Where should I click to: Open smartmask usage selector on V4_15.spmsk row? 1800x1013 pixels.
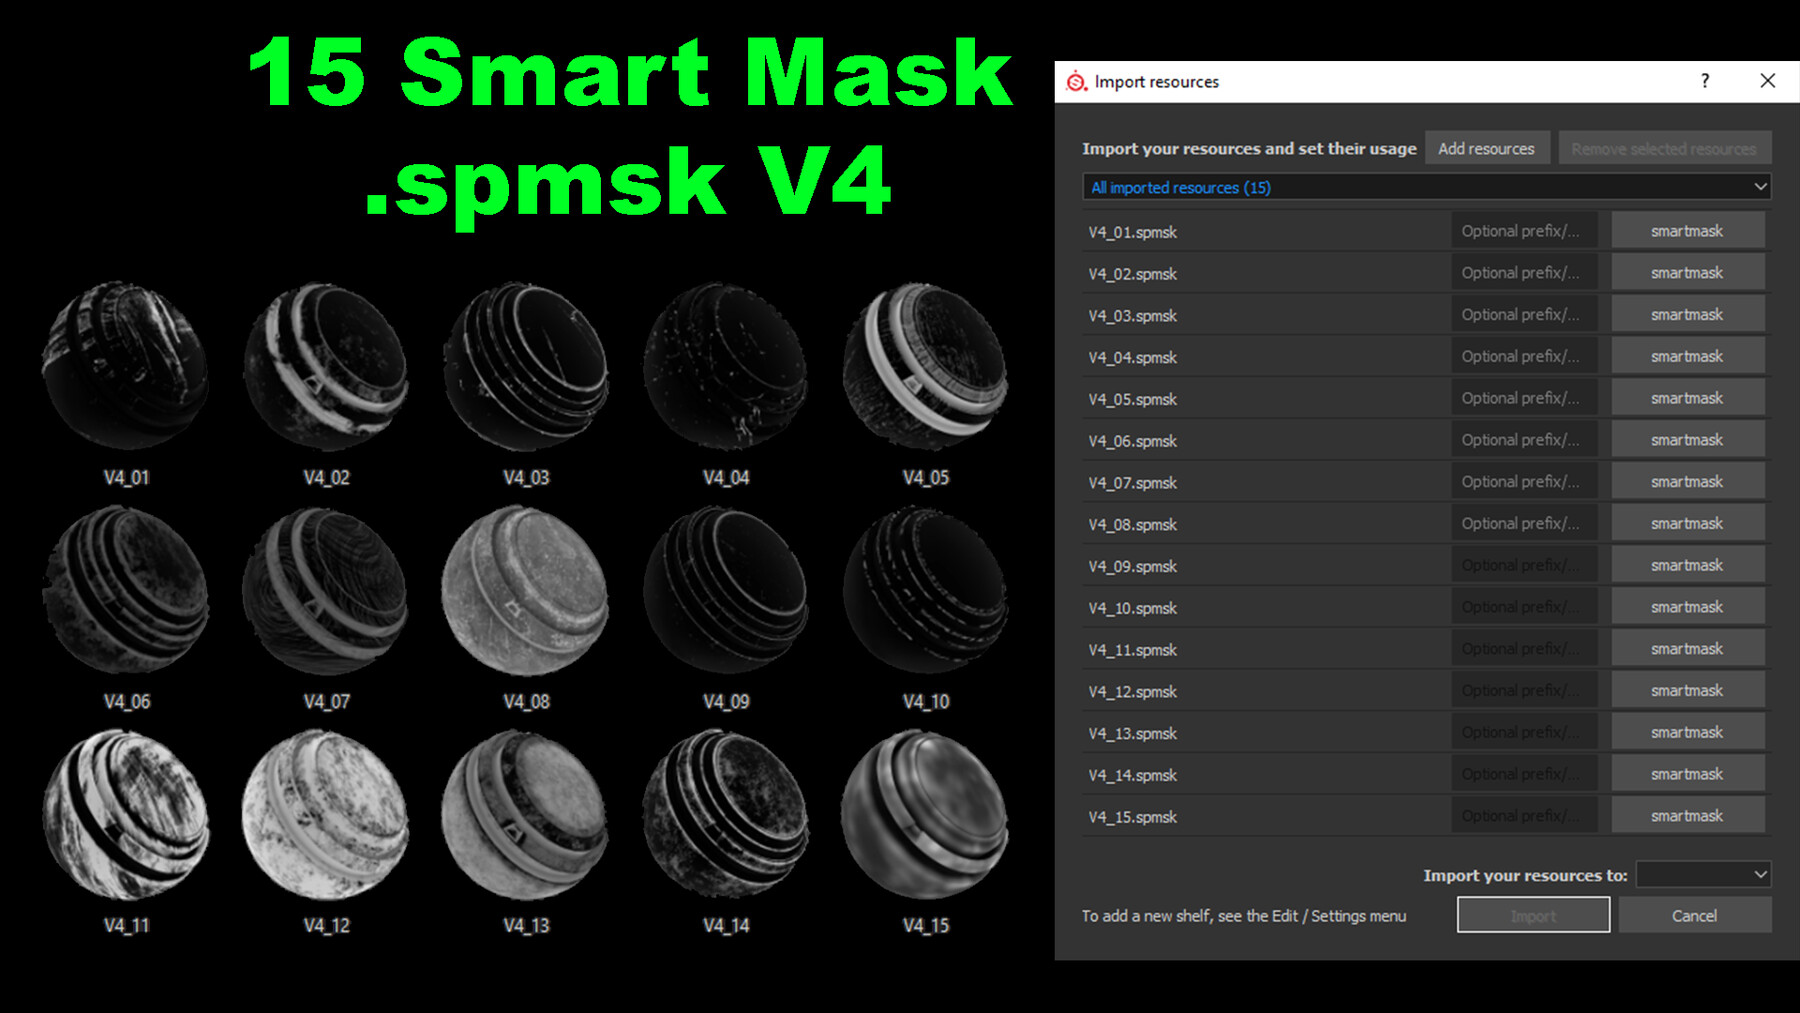point(1688,815)
